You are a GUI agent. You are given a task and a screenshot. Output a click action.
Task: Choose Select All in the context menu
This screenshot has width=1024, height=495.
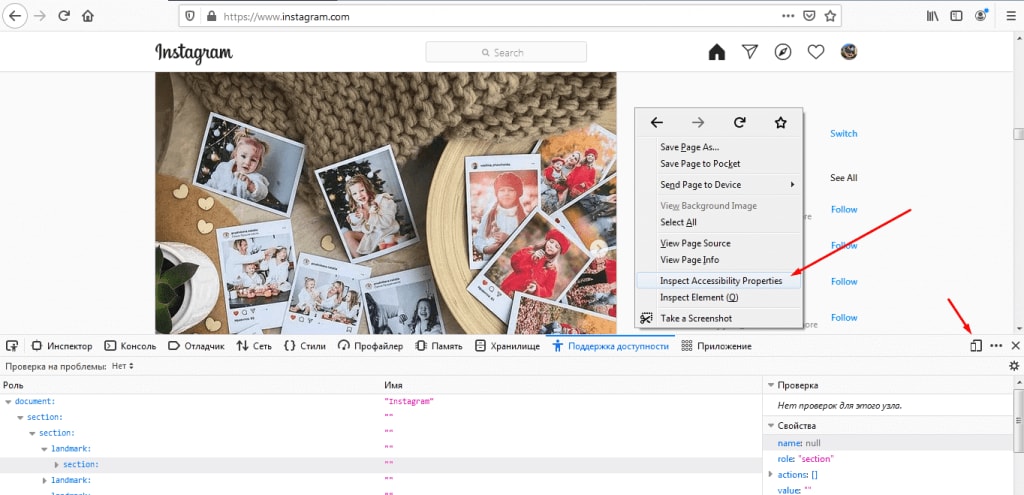719,222
